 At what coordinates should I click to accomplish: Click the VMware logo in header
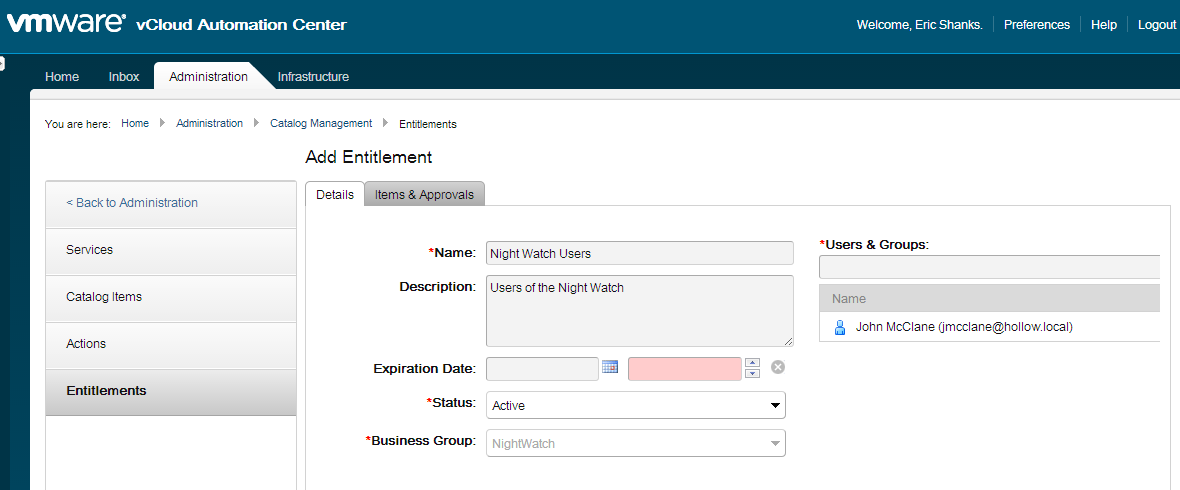pyautogui.click(x=66, y=24)
